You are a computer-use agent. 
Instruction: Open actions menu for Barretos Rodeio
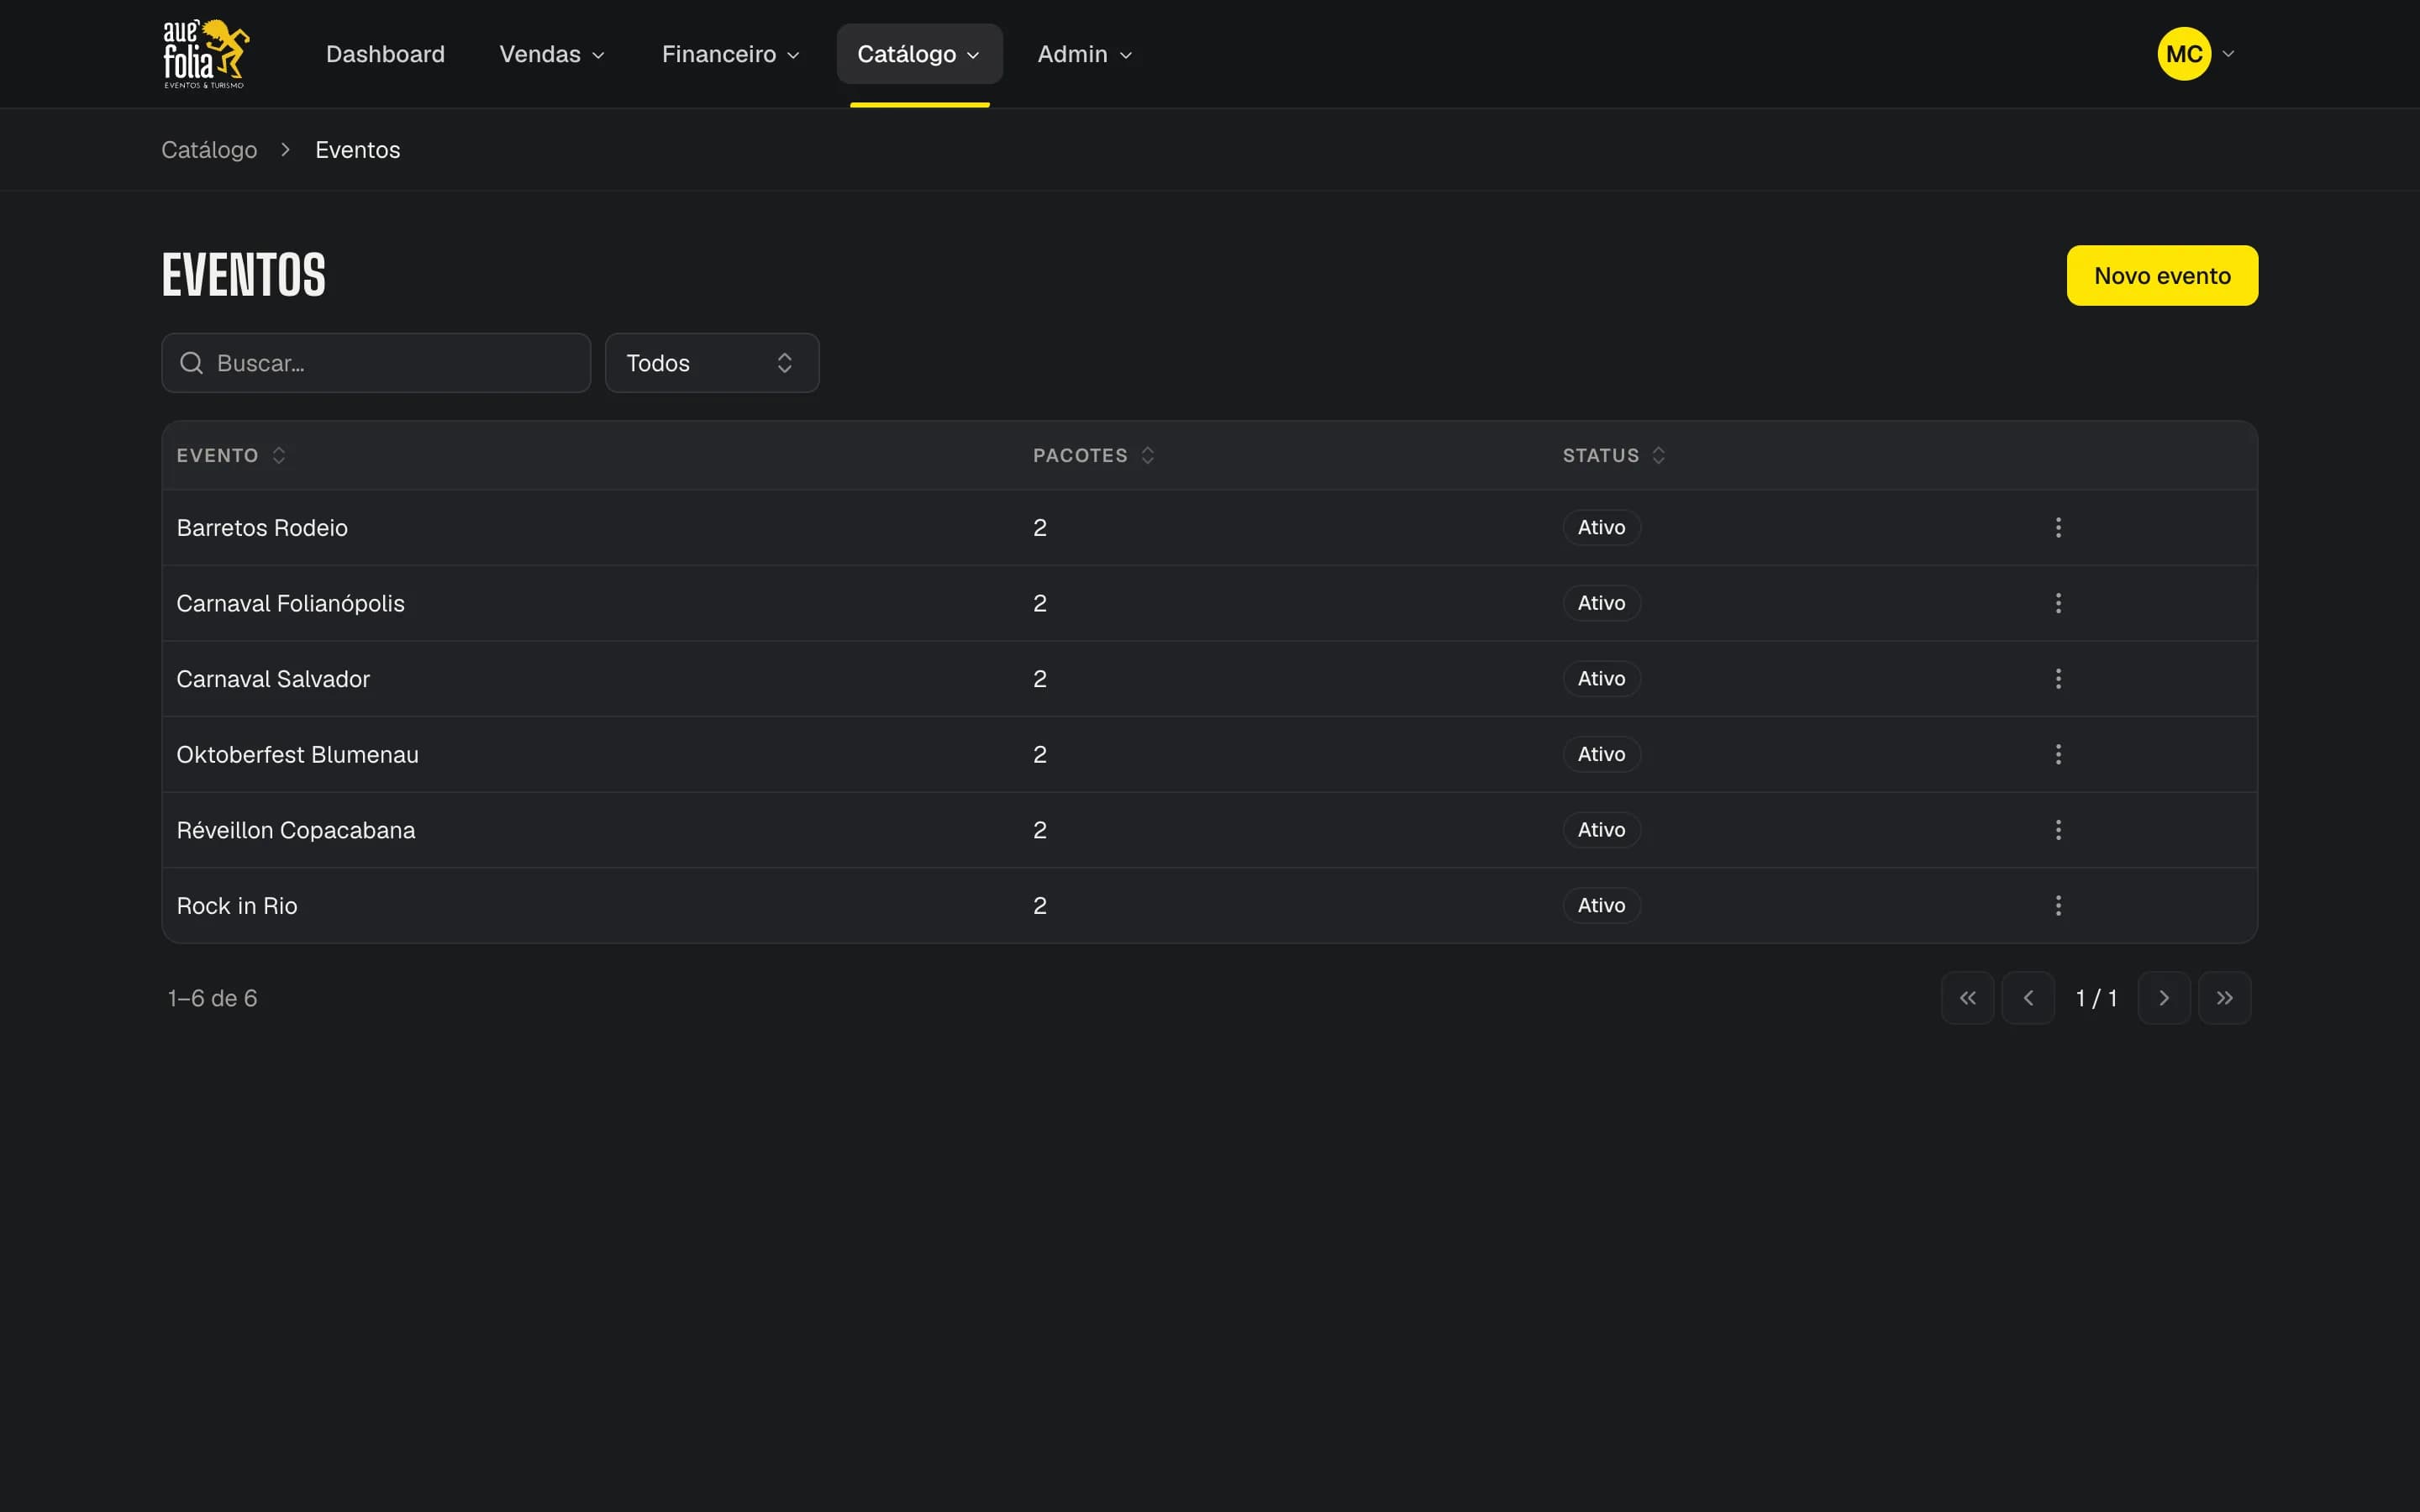2058,527
